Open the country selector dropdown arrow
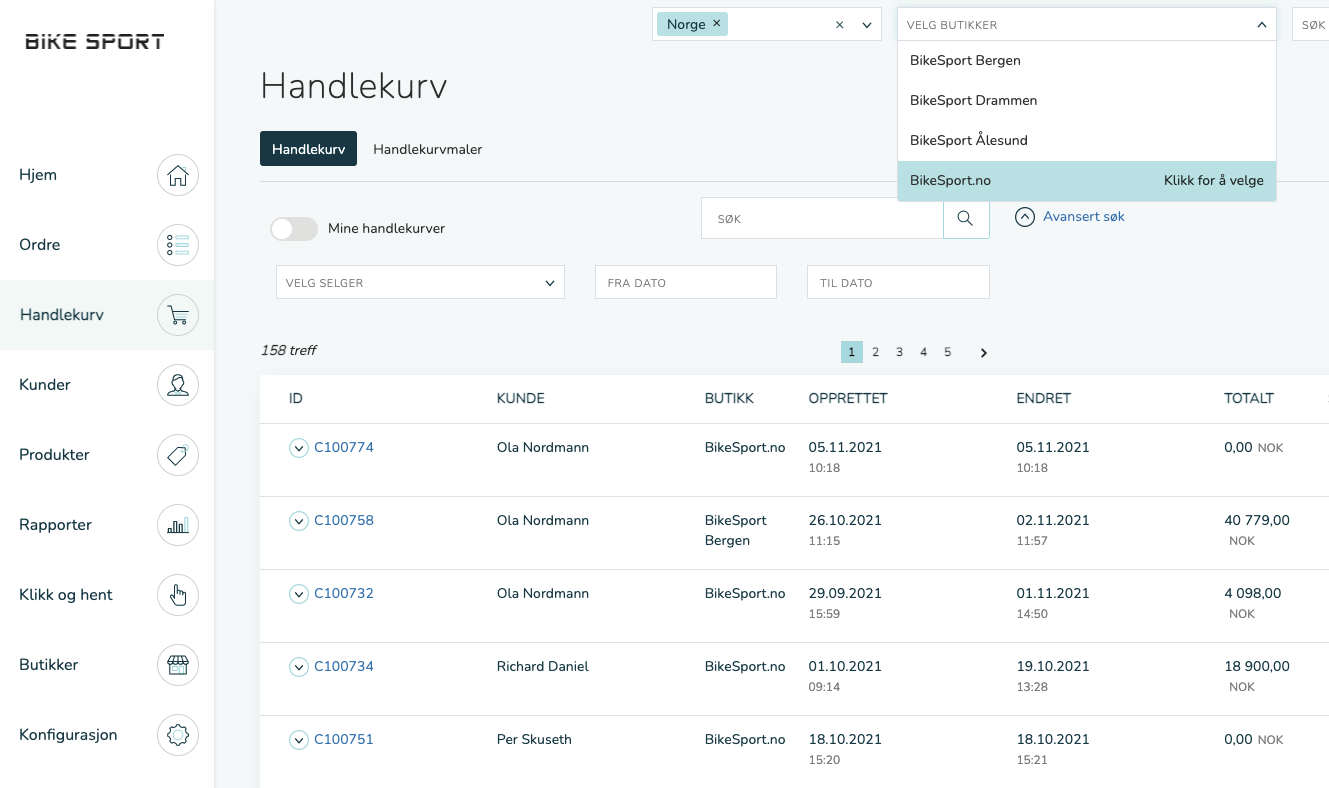The image size is (1329, 788). click(x=867, y=25)
